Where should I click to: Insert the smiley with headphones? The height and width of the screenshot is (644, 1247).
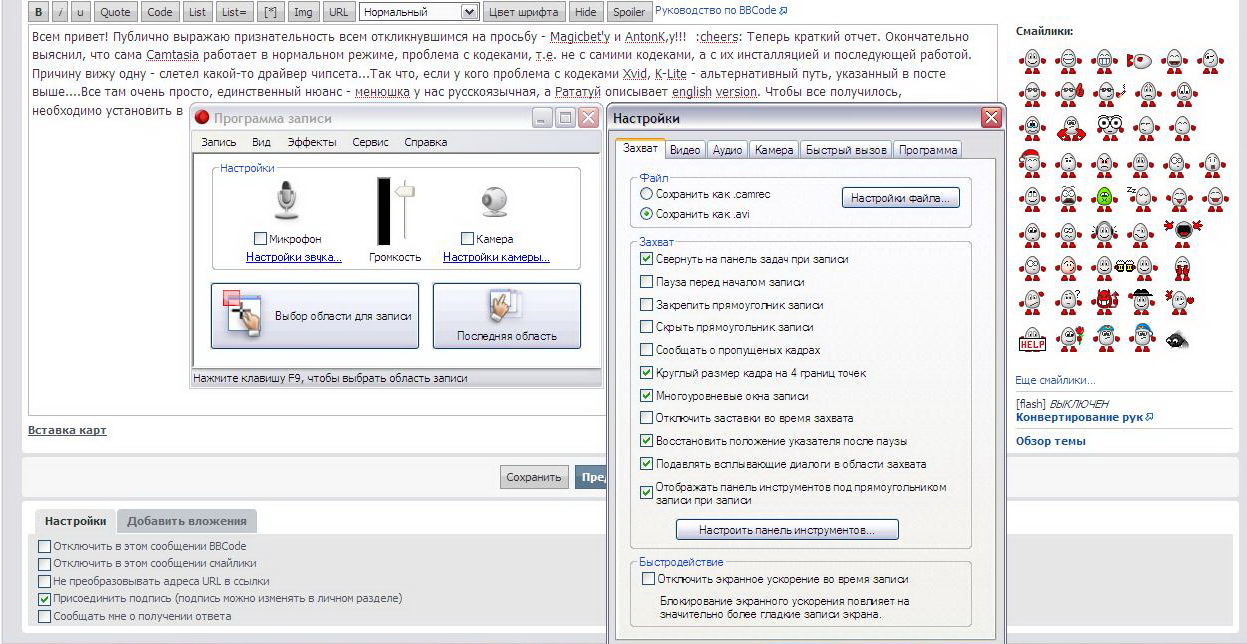coord(1104,233)
